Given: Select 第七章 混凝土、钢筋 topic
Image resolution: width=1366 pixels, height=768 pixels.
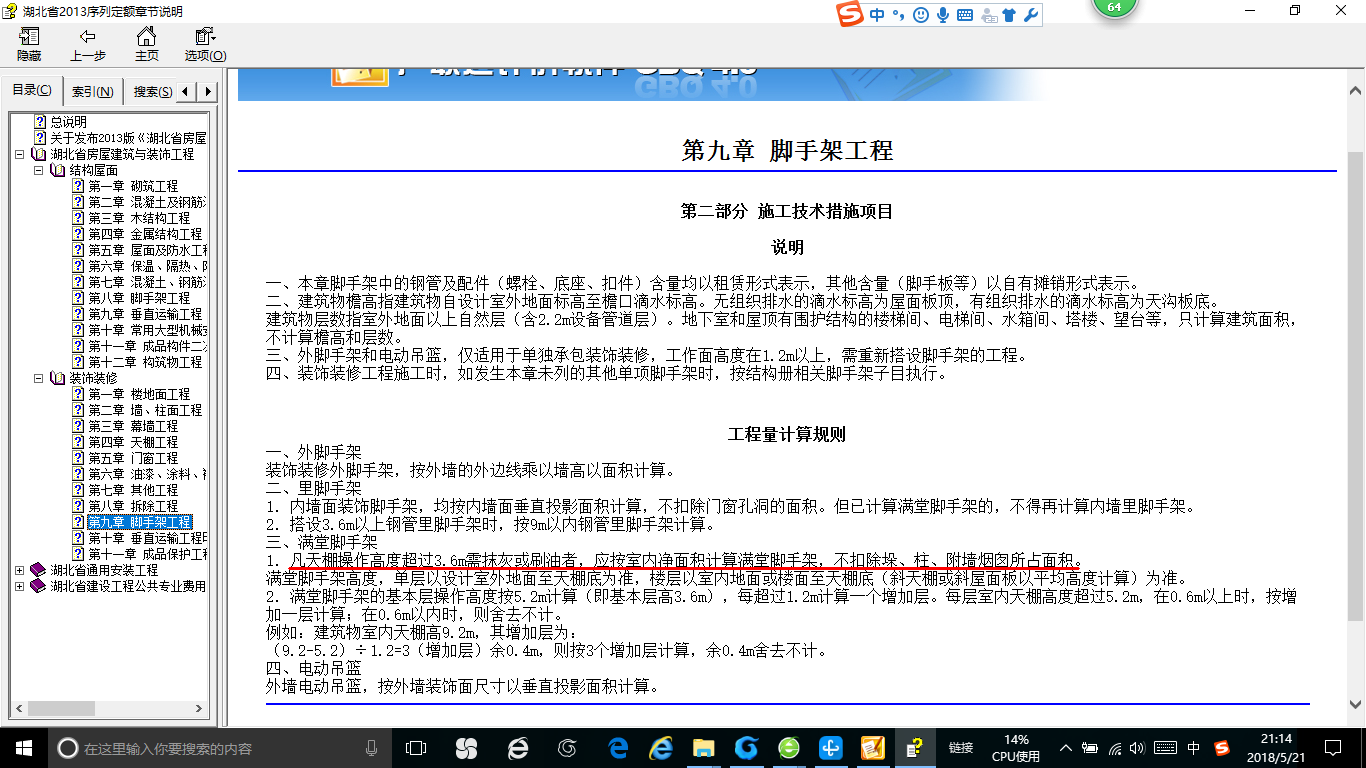Looking at the screenshot, I should coord(147,282).
